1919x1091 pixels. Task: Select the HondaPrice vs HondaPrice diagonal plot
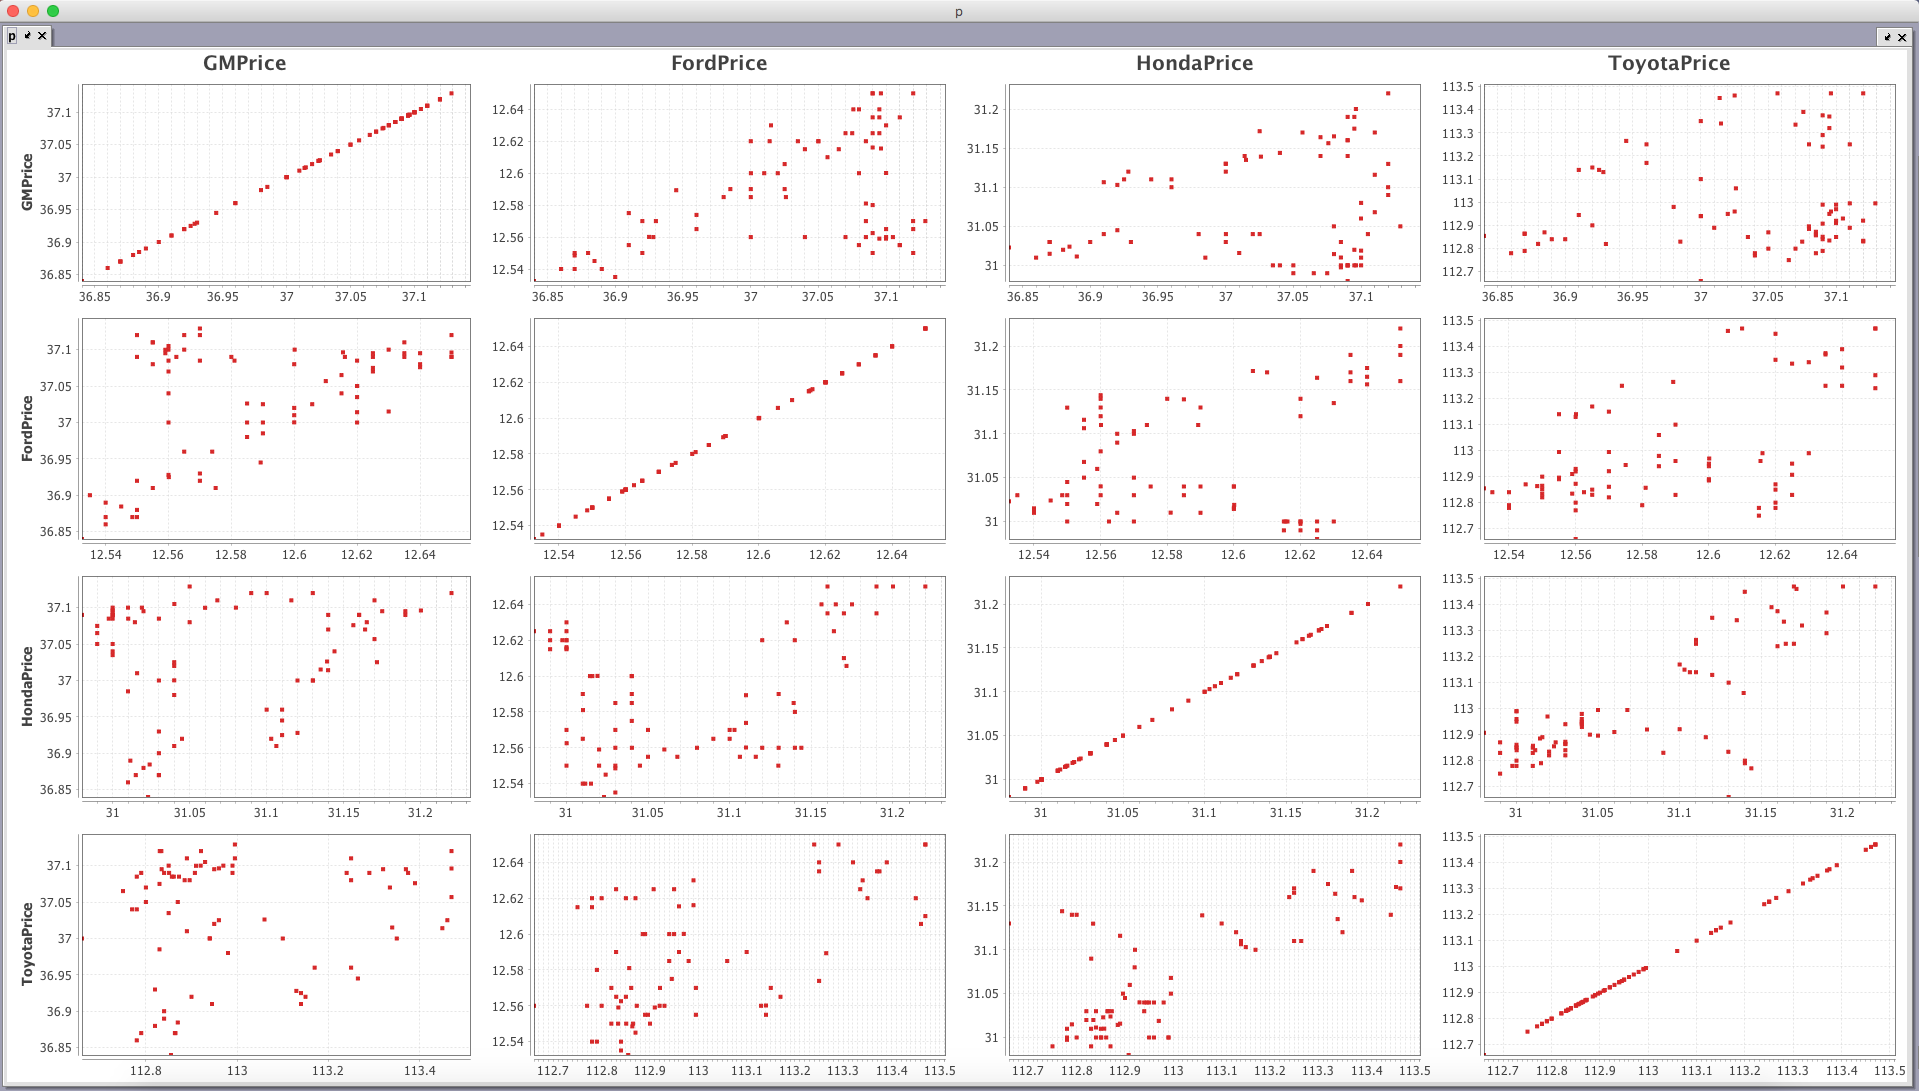(x=1215, y=687)
